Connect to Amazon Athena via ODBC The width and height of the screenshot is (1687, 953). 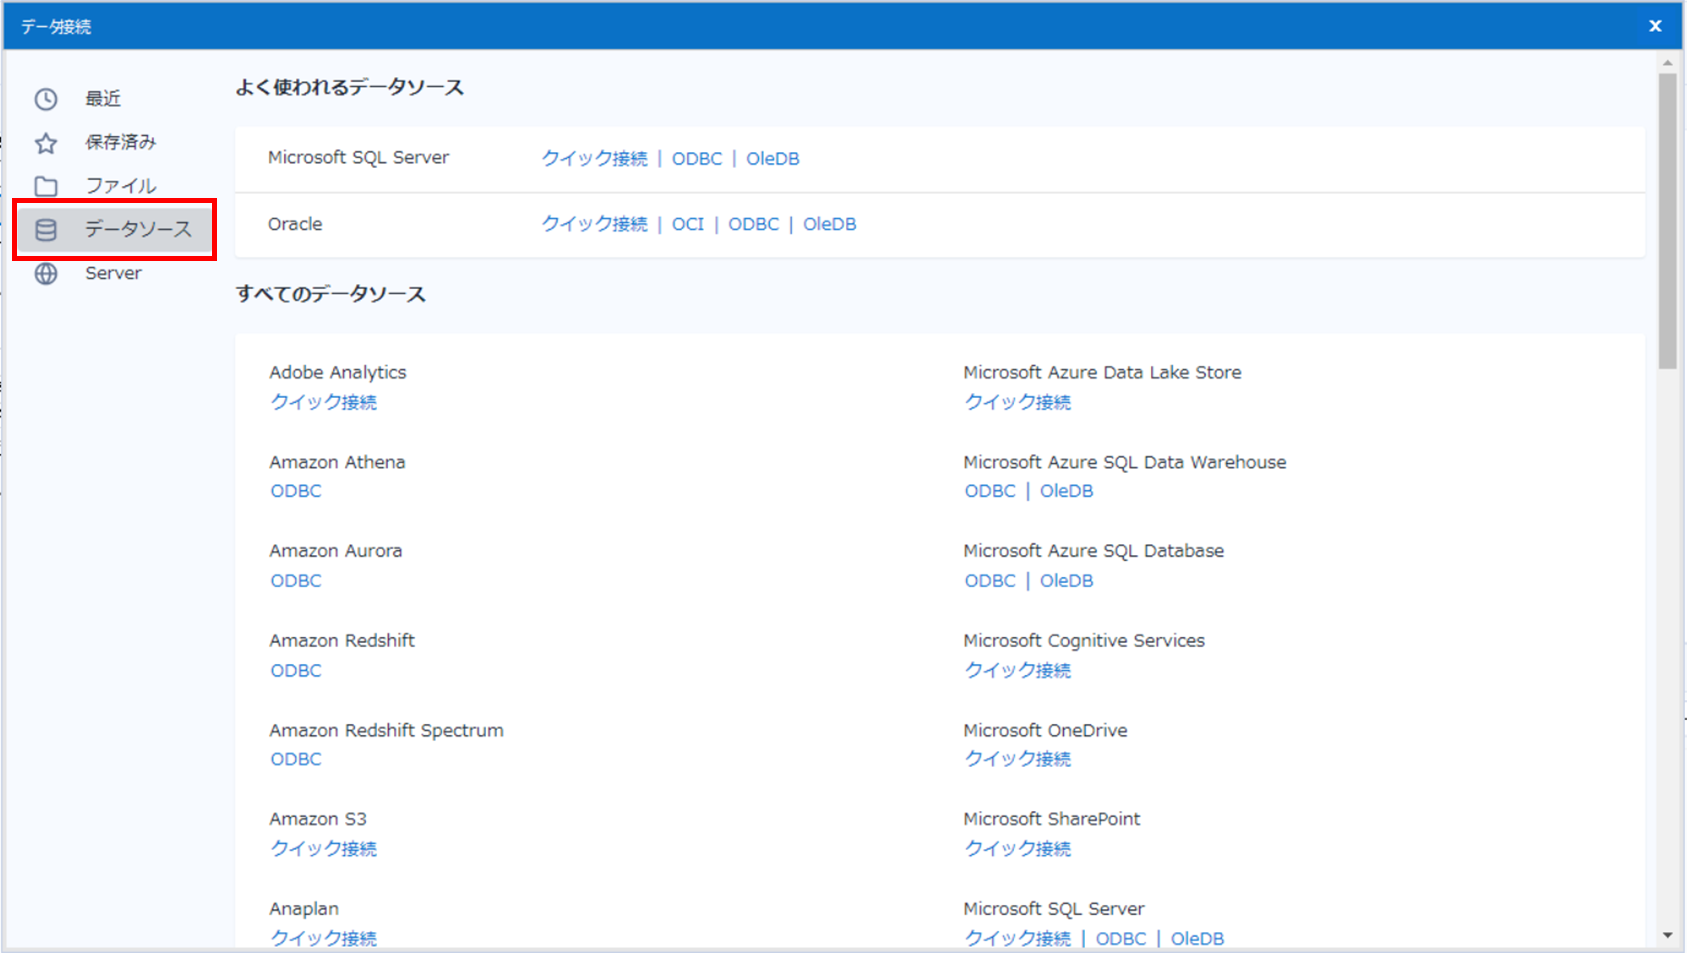coord(296,491)
